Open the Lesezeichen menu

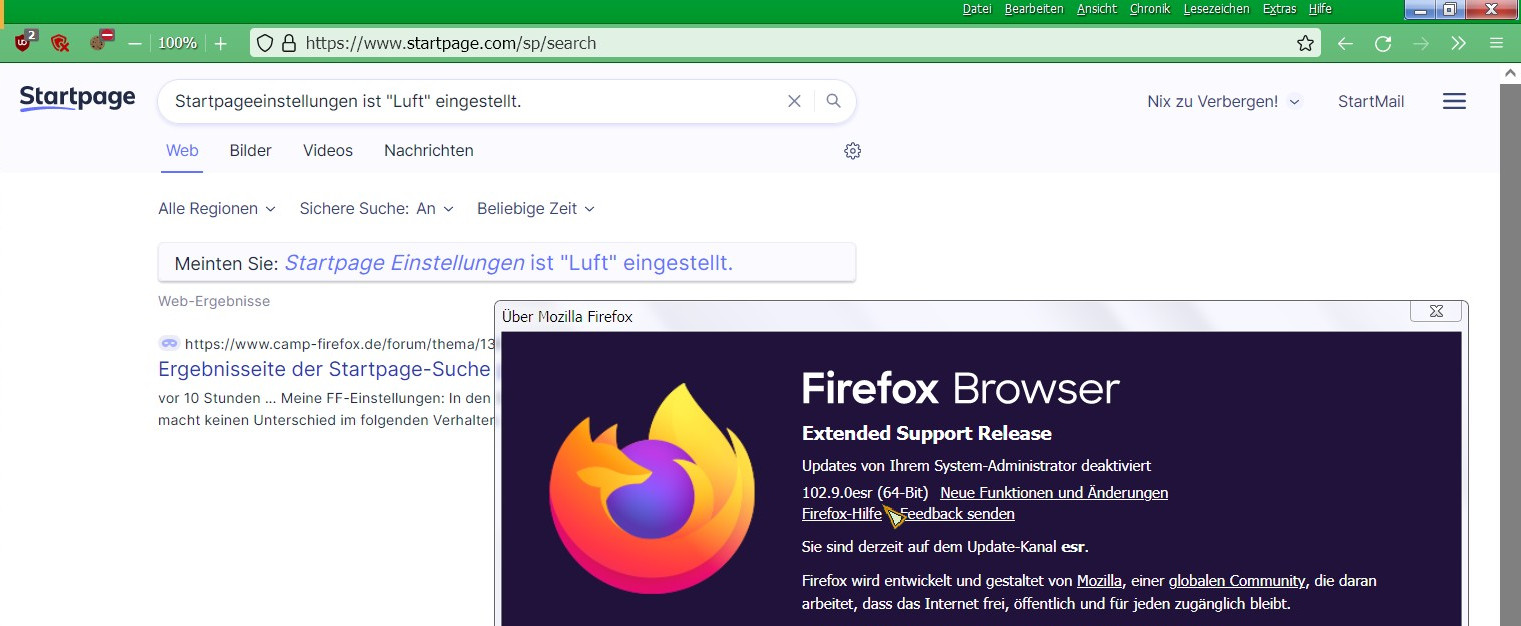pos(1216,9)
